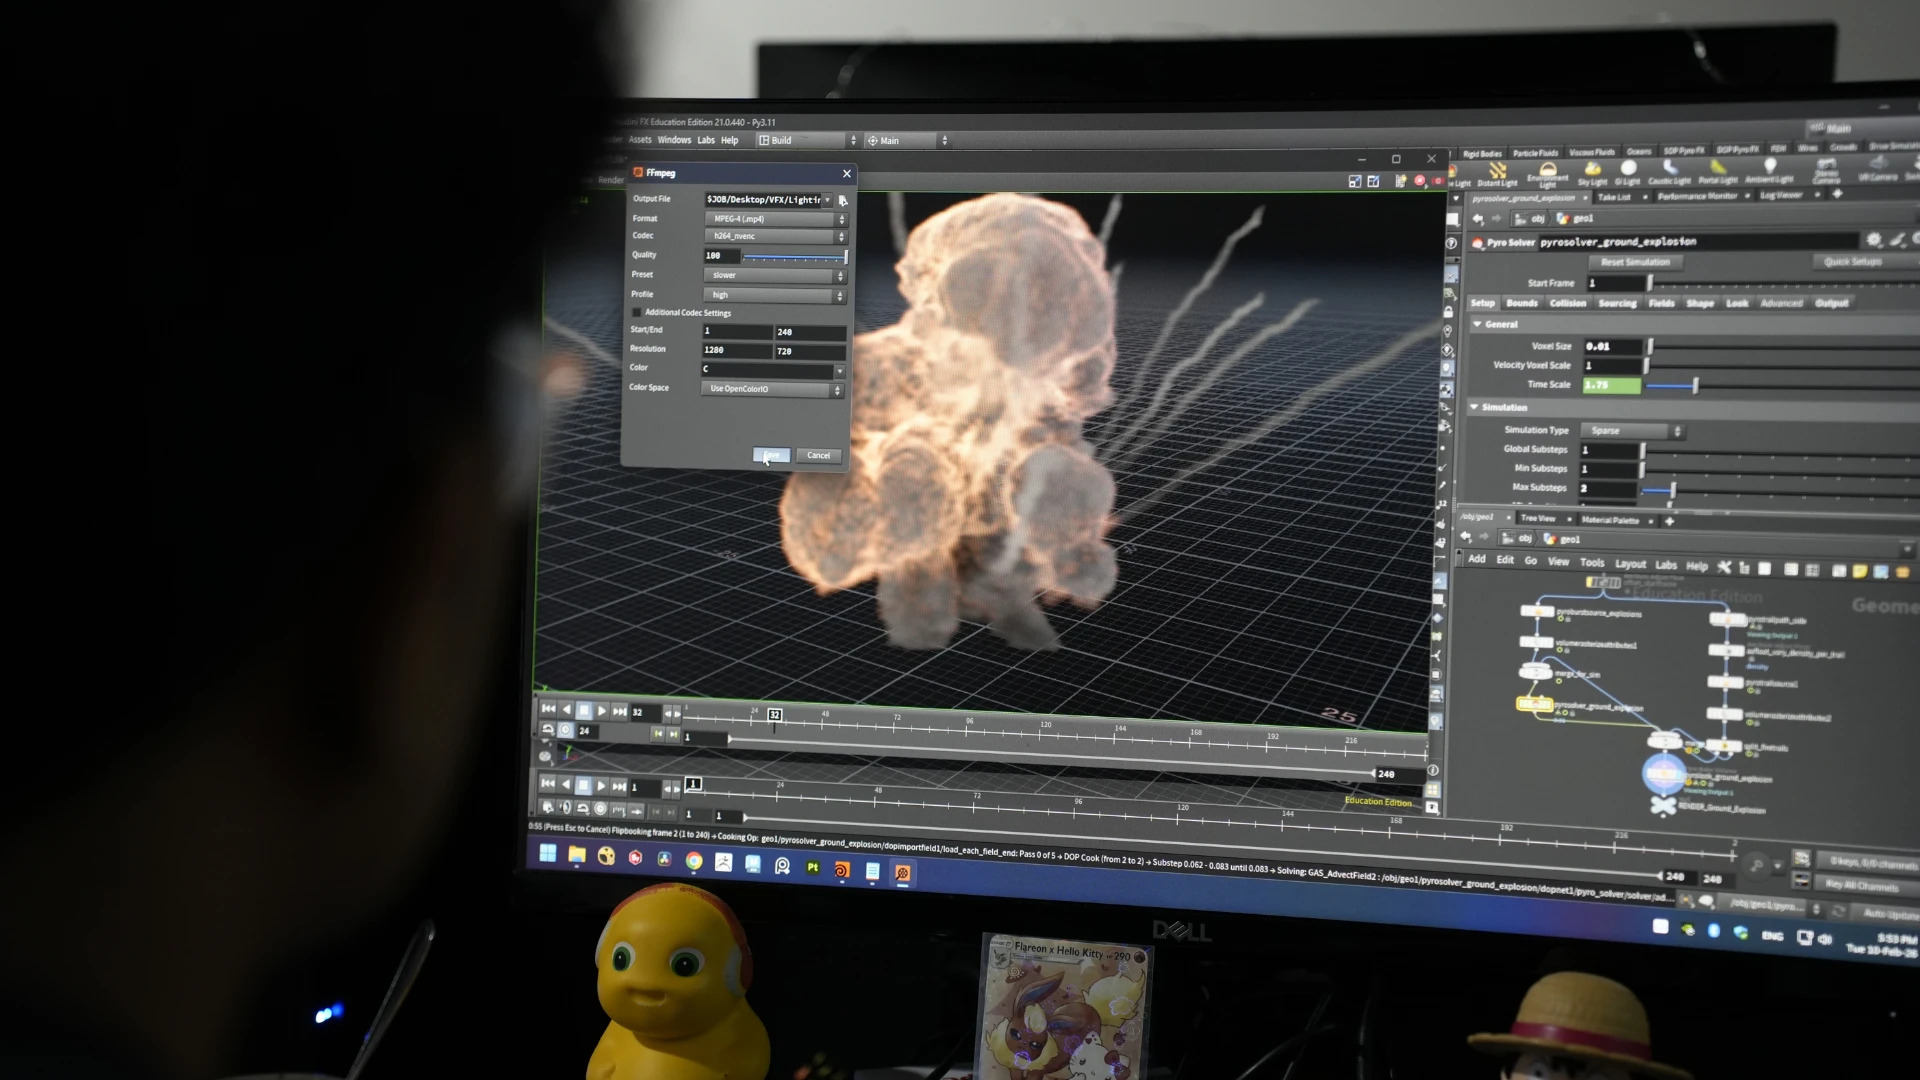Click the first-frame button on upper playbar

pyautogui.click(x=548, y=708)
